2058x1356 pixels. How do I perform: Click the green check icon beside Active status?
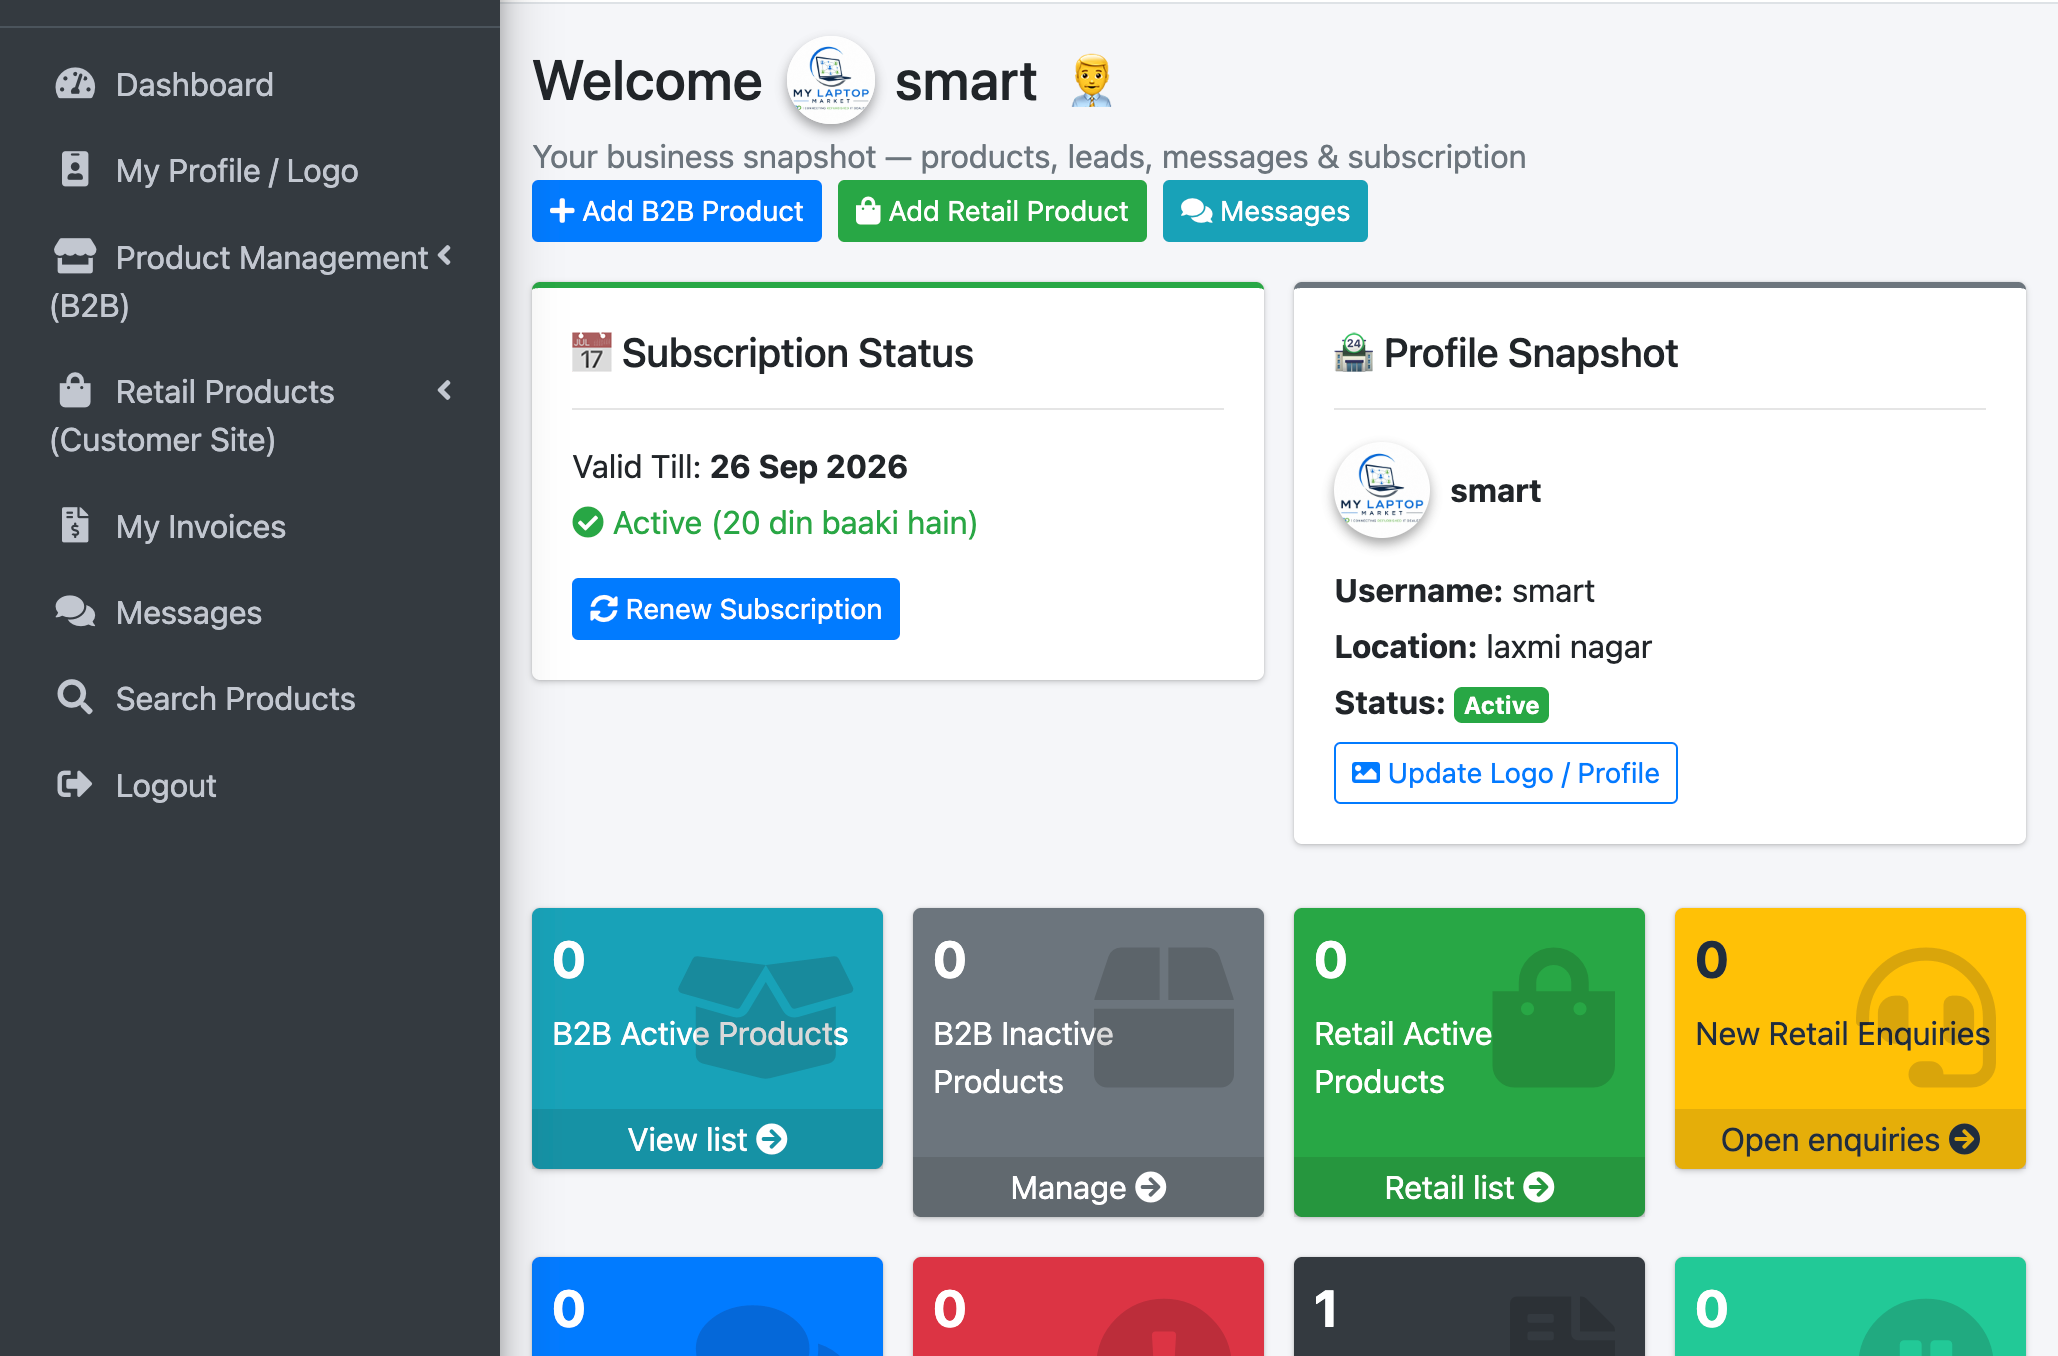click(588, 522)
